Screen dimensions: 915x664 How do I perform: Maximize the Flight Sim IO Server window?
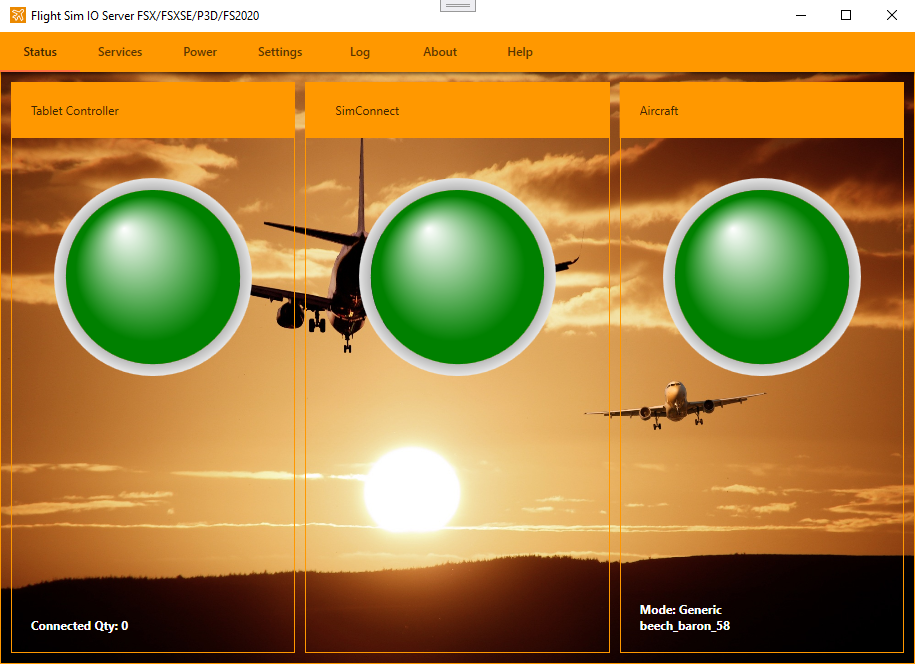(x=846, y=15)
